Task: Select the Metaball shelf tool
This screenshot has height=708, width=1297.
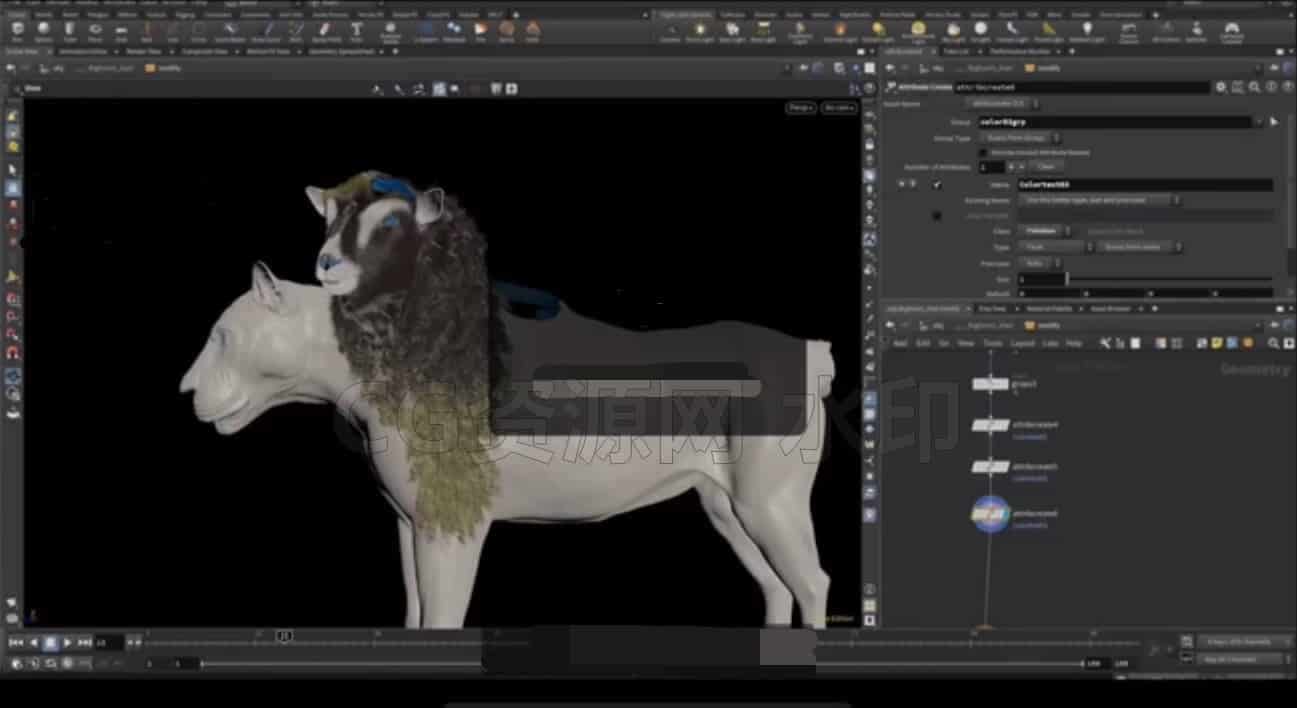Action: click(x=454, y=31)
